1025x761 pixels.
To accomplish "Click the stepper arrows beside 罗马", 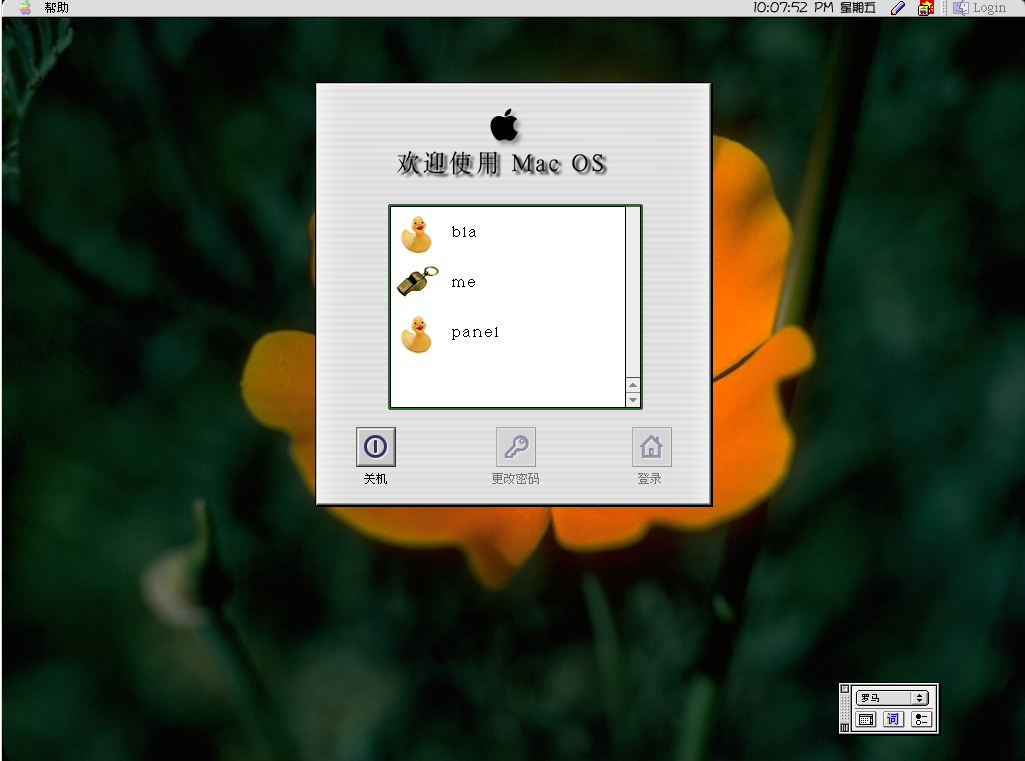I will click(920, 697).
